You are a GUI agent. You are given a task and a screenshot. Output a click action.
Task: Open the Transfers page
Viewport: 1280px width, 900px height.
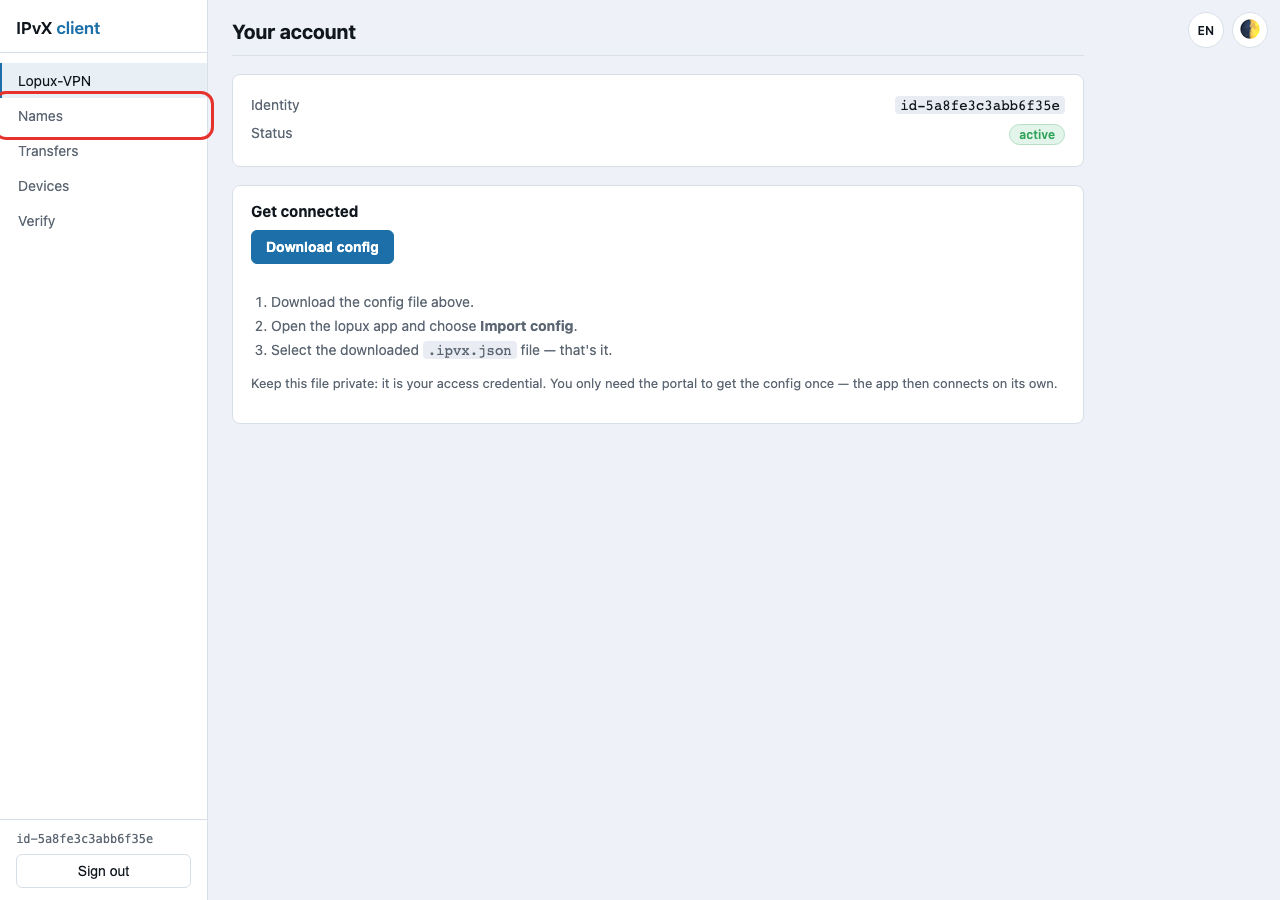104,151
